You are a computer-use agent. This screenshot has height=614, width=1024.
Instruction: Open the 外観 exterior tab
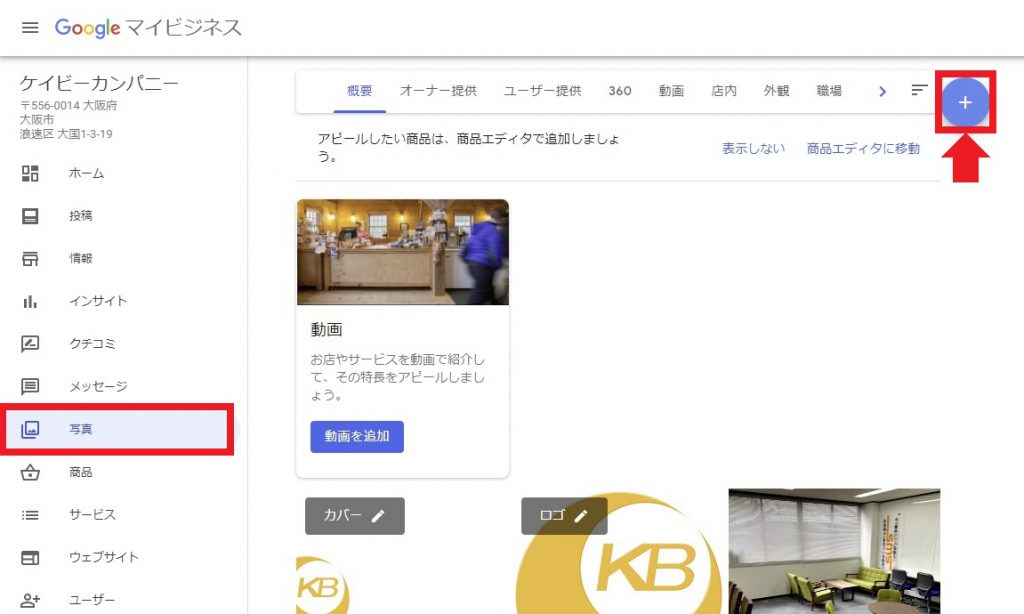[776, 91]
